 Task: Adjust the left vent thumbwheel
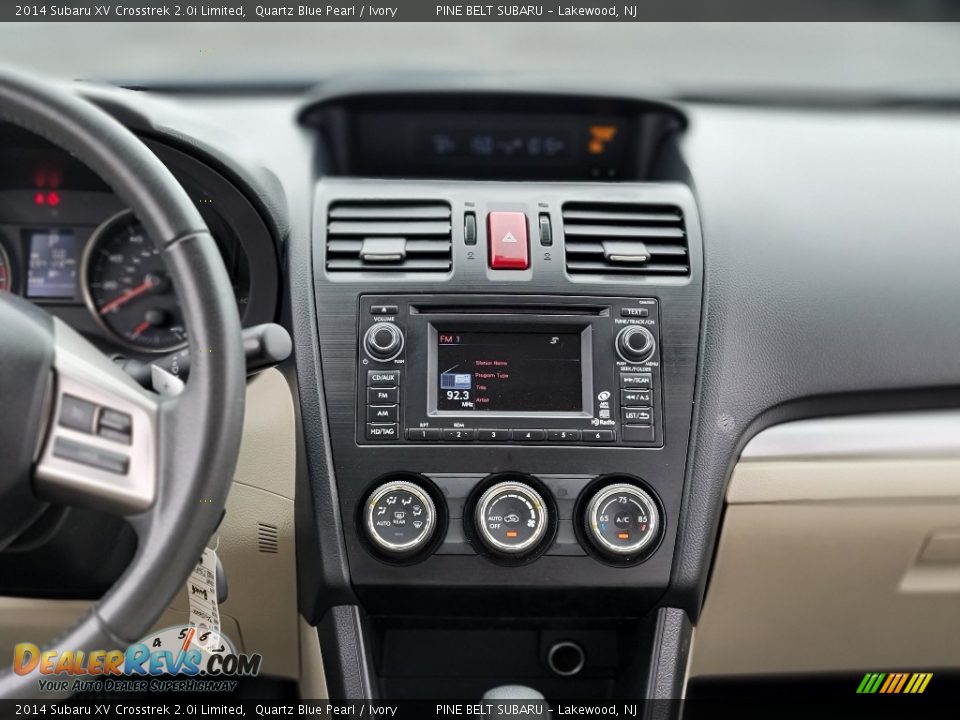pos(470,229)
